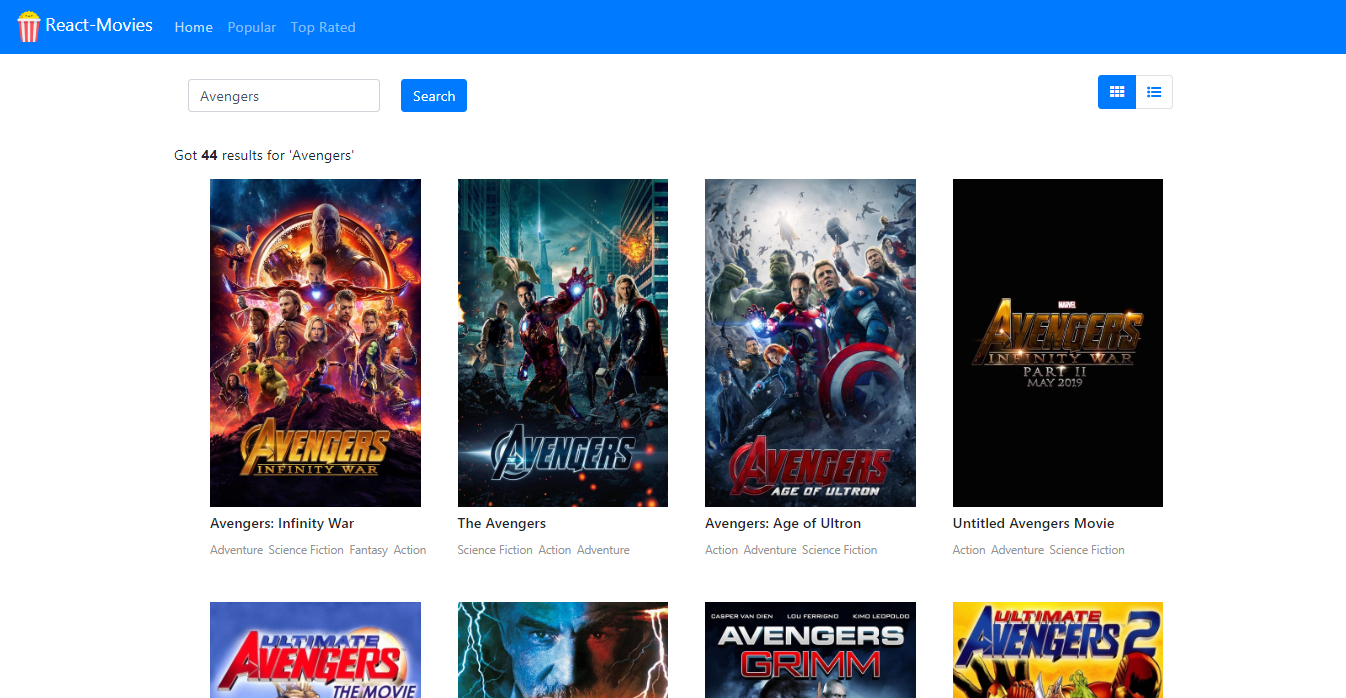Switch to grid view layout

pos(1117,92)
